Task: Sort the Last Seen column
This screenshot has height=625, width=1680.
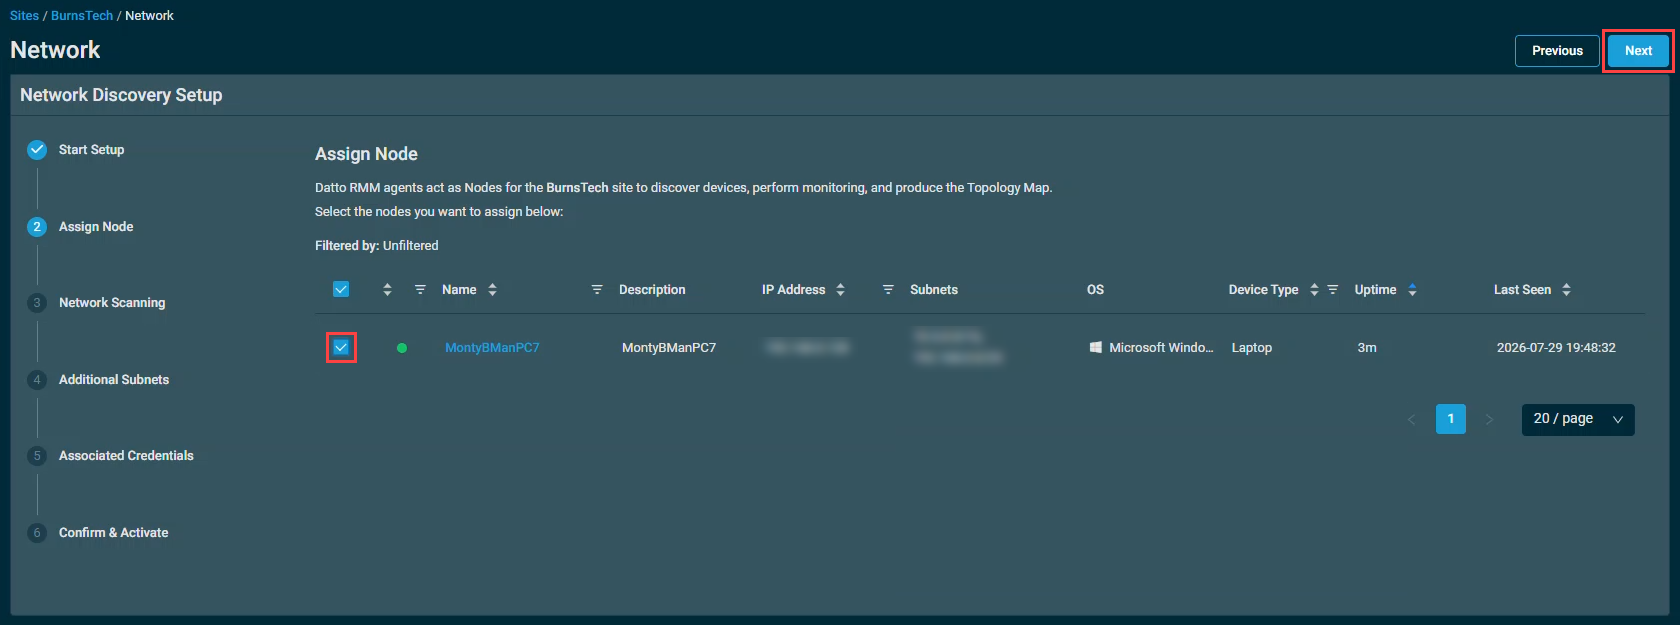Action: click(1566, 290)
